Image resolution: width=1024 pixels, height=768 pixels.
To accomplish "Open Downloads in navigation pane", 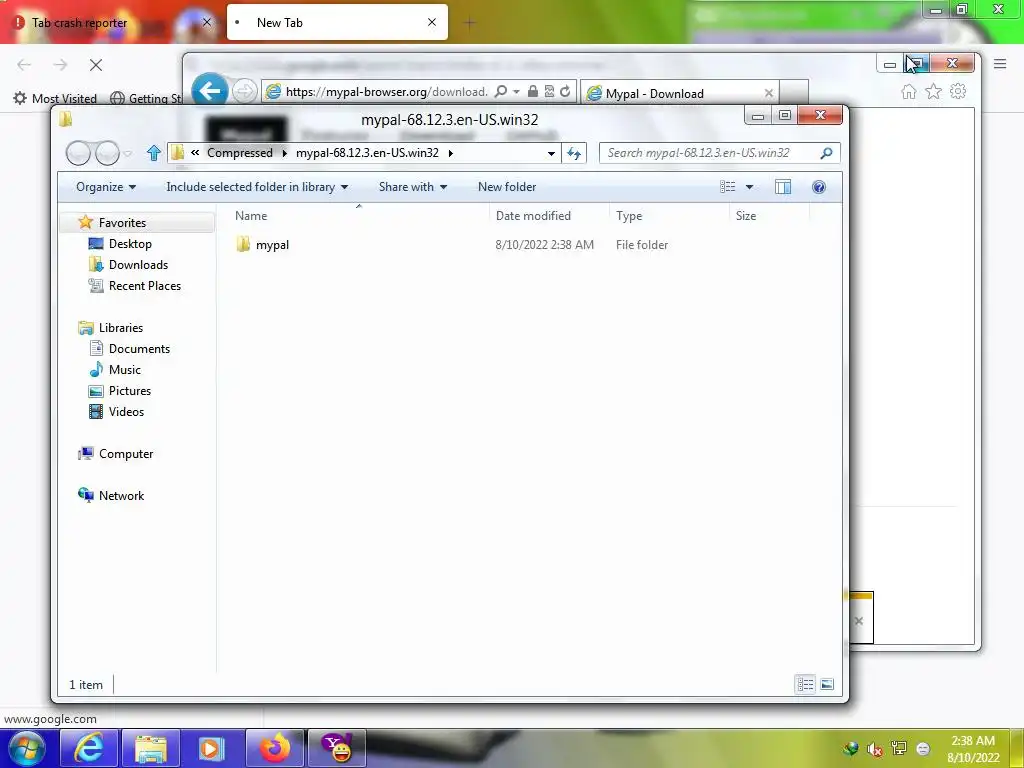I will [x=138, y=264].
